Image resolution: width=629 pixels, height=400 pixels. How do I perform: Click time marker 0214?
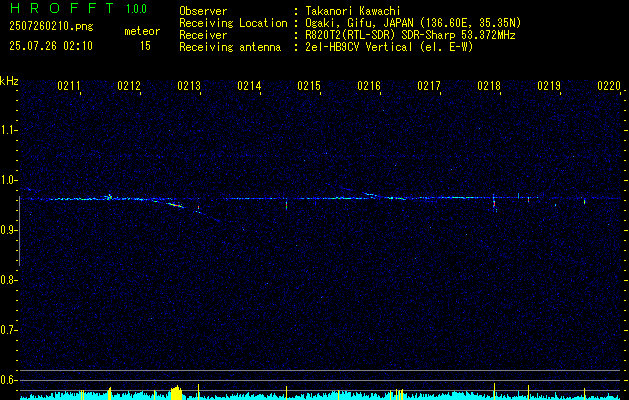(x=249, y=86)
